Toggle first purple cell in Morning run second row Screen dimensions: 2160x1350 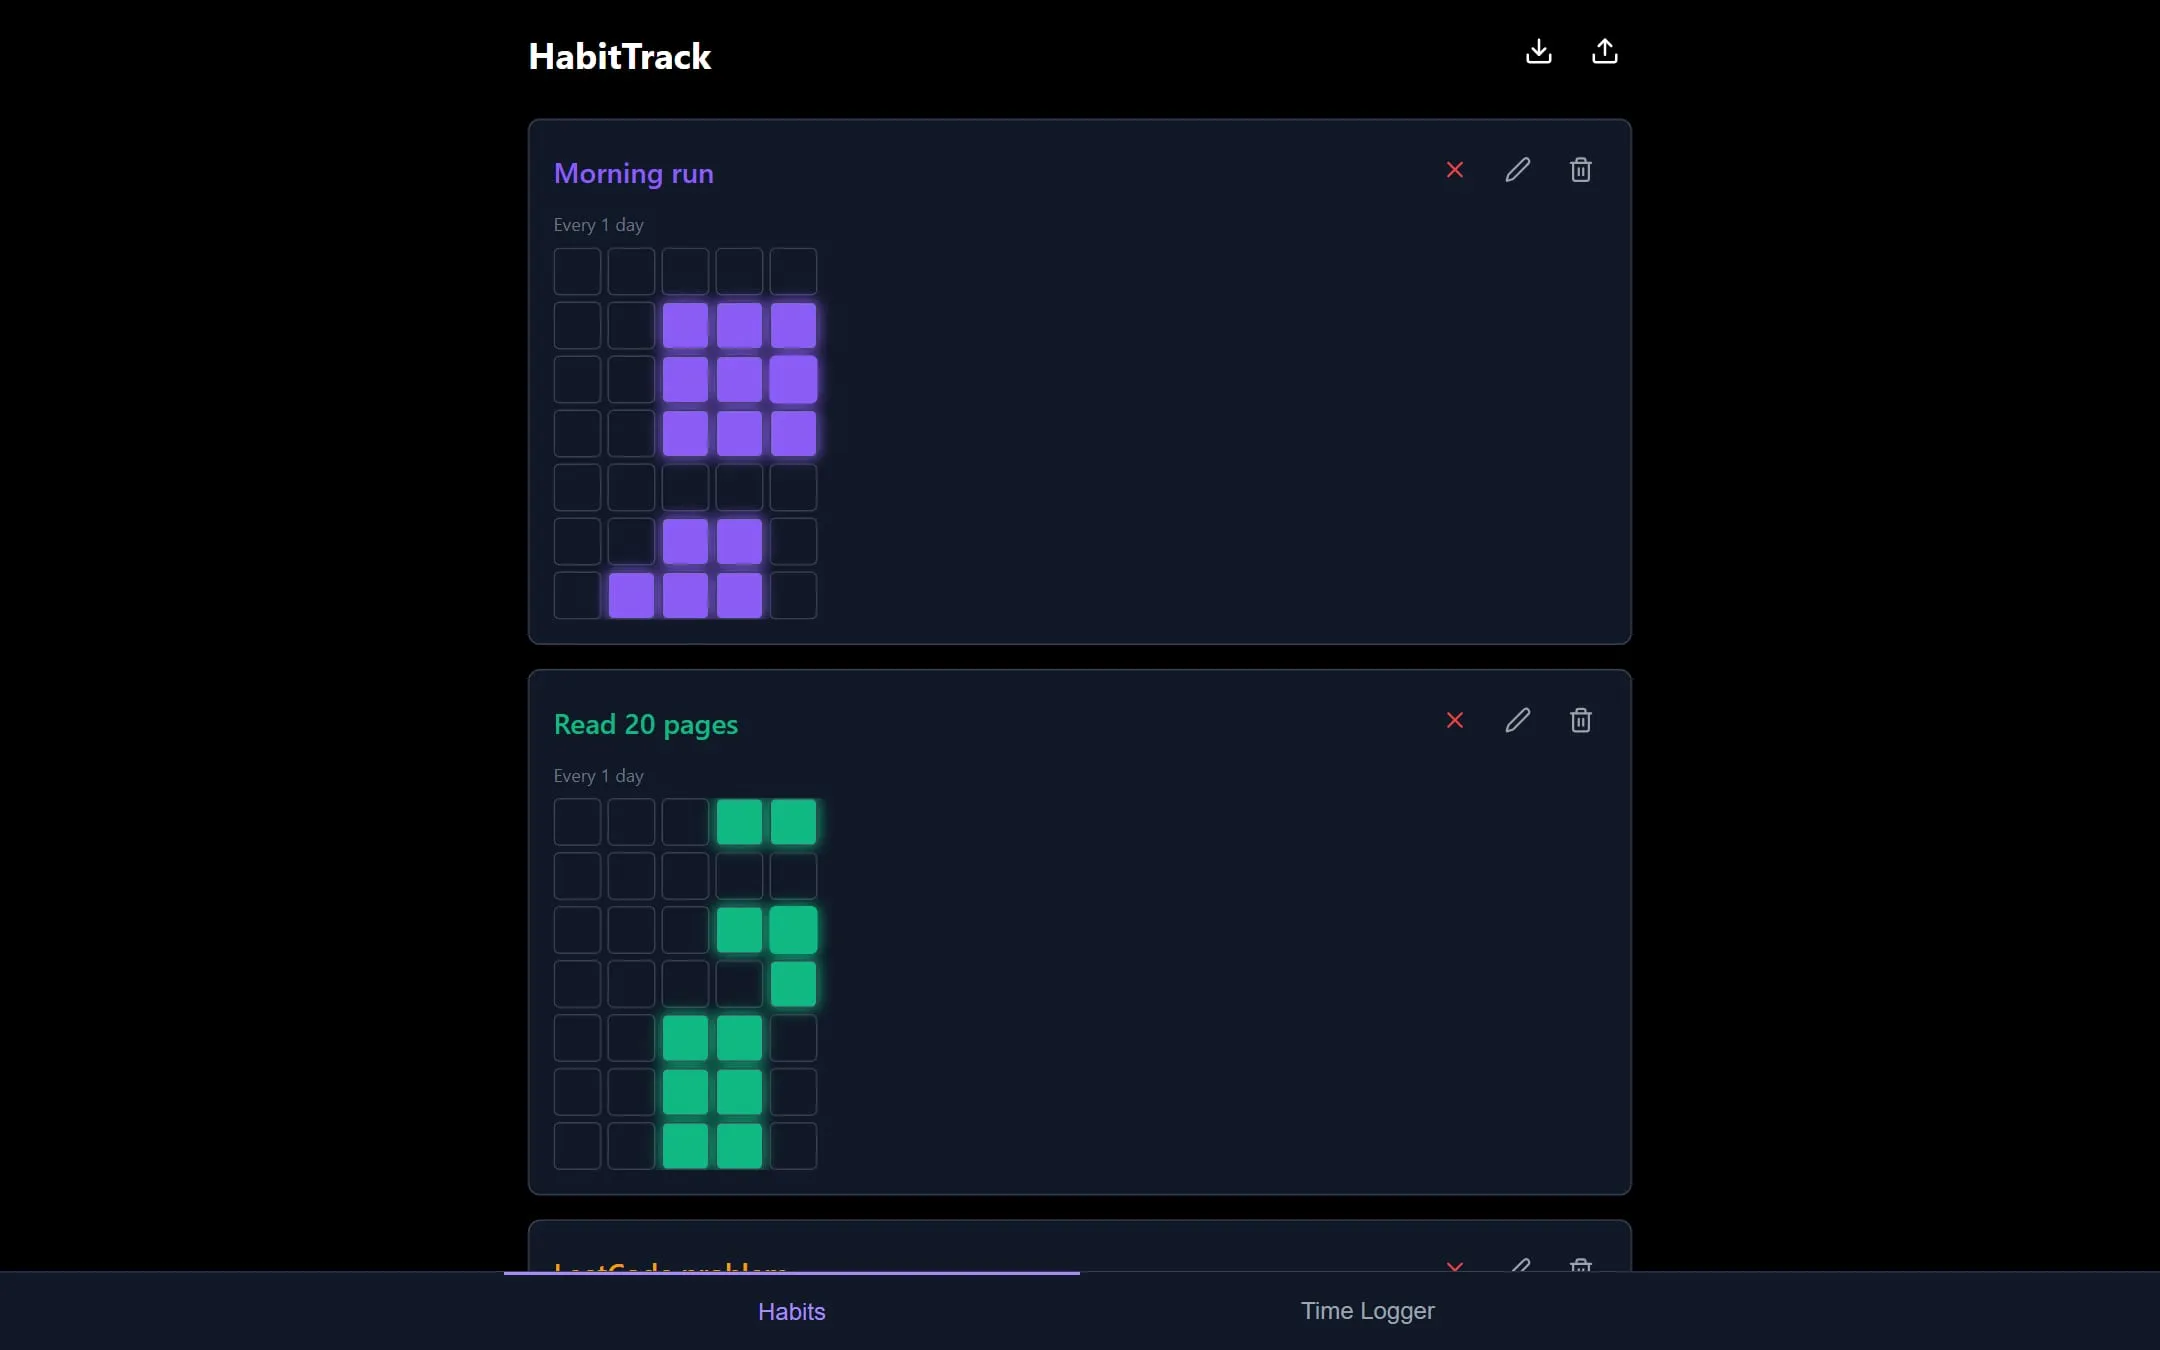coord(685,325)
